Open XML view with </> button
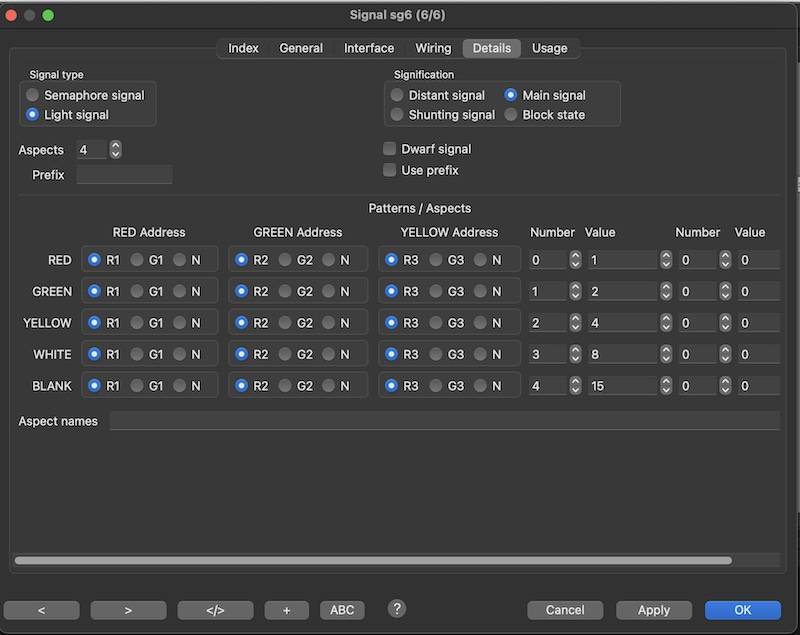Viewport: 800px width, 635px height. tap(215, 610)
